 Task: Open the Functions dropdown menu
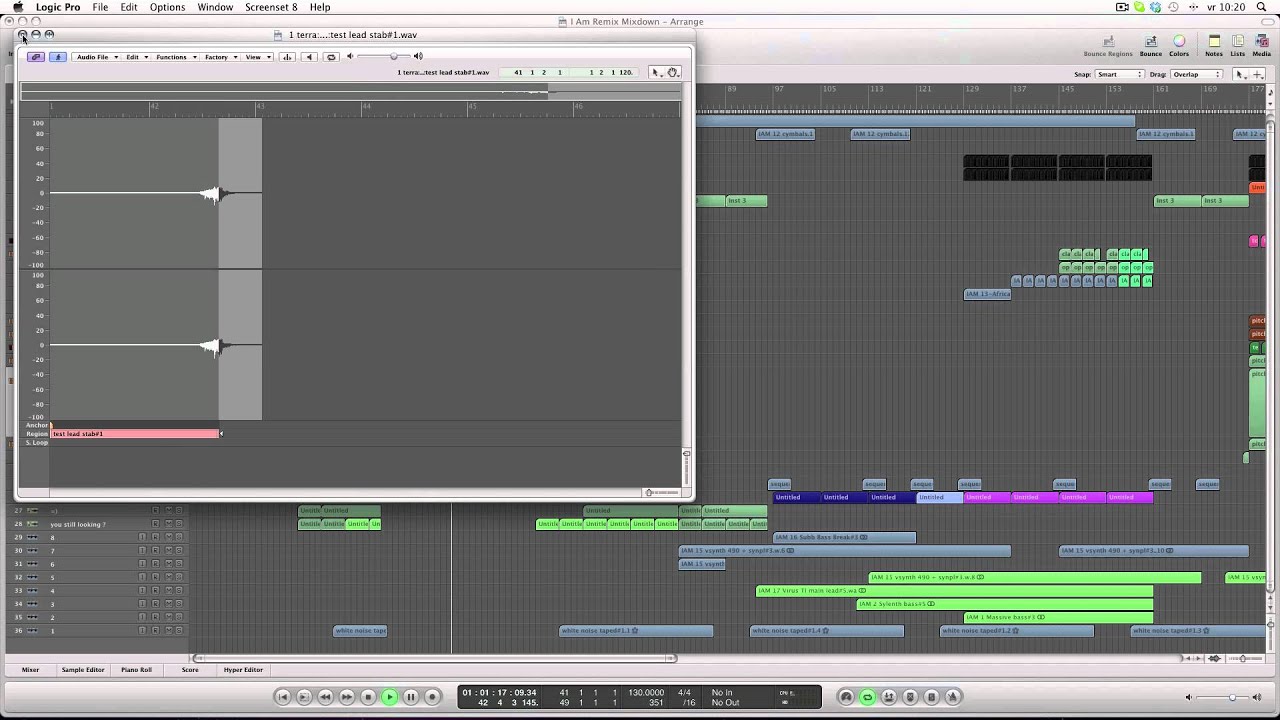tap(174, 57)
